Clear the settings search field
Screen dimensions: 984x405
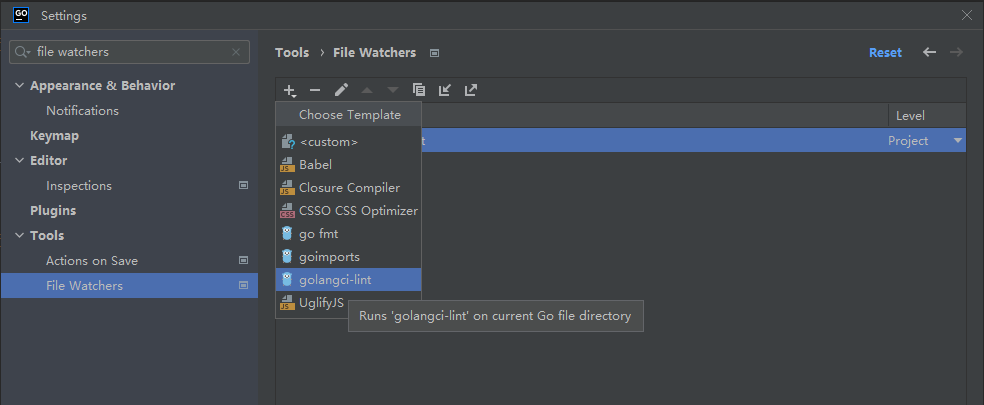point(235,52)
